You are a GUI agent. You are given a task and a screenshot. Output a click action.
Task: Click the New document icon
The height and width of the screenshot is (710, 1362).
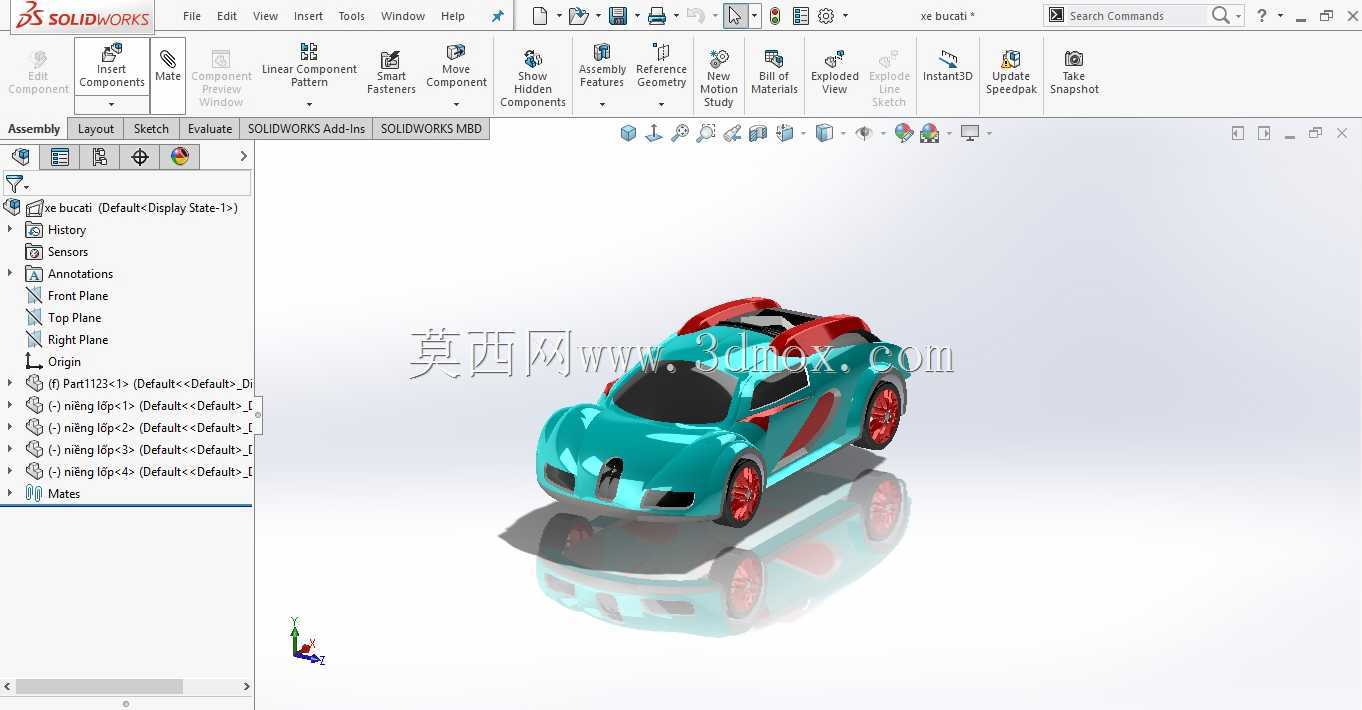[540, 16]
